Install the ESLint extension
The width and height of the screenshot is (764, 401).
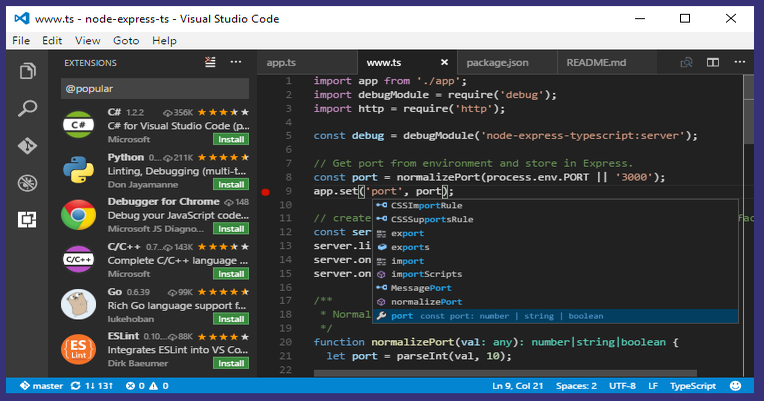[x=231, y=363]
